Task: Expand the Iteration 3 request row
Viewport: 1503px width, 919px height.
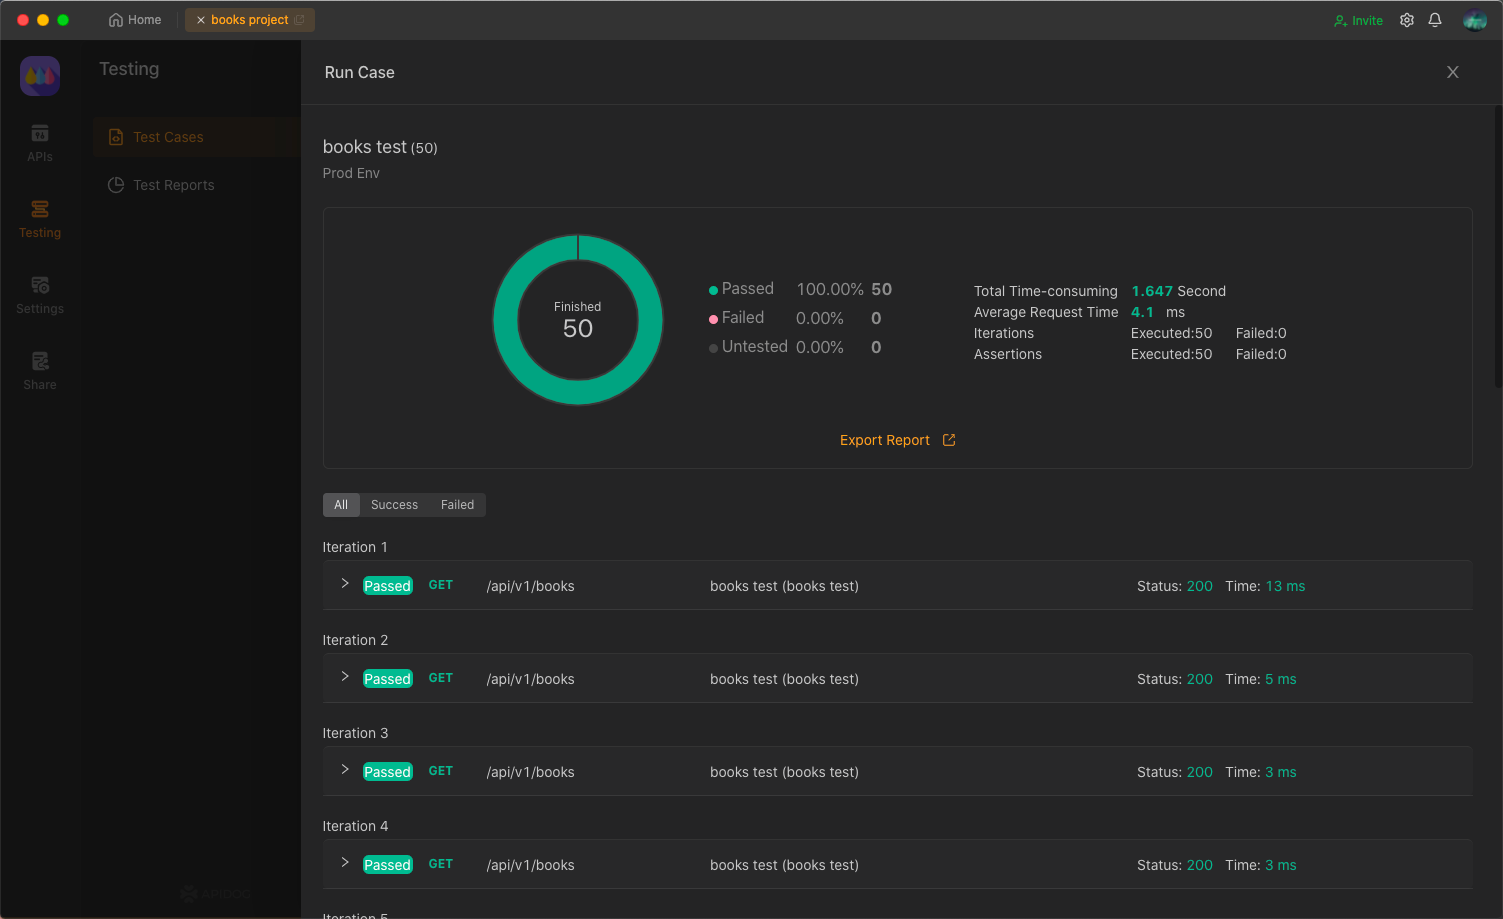Action: click(x=345, y=770)
